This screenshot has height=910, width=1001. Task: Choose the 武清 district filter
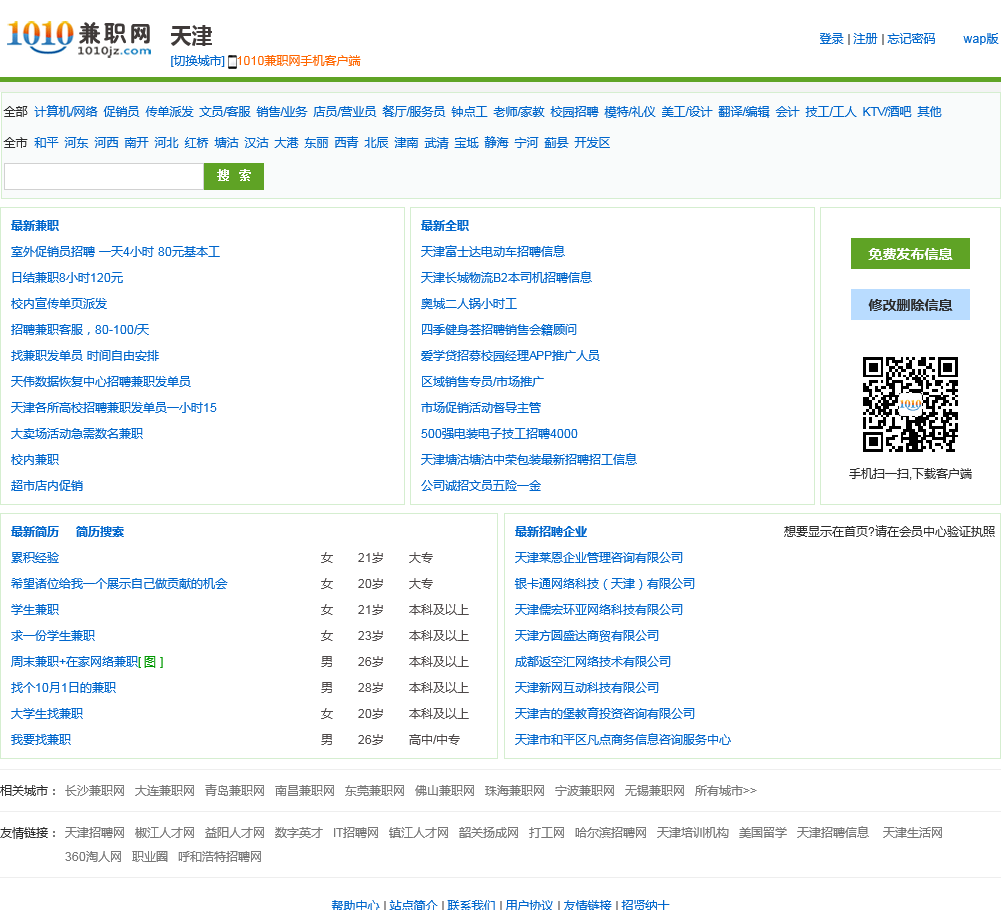pyautogui.click(x=437, y=143)
